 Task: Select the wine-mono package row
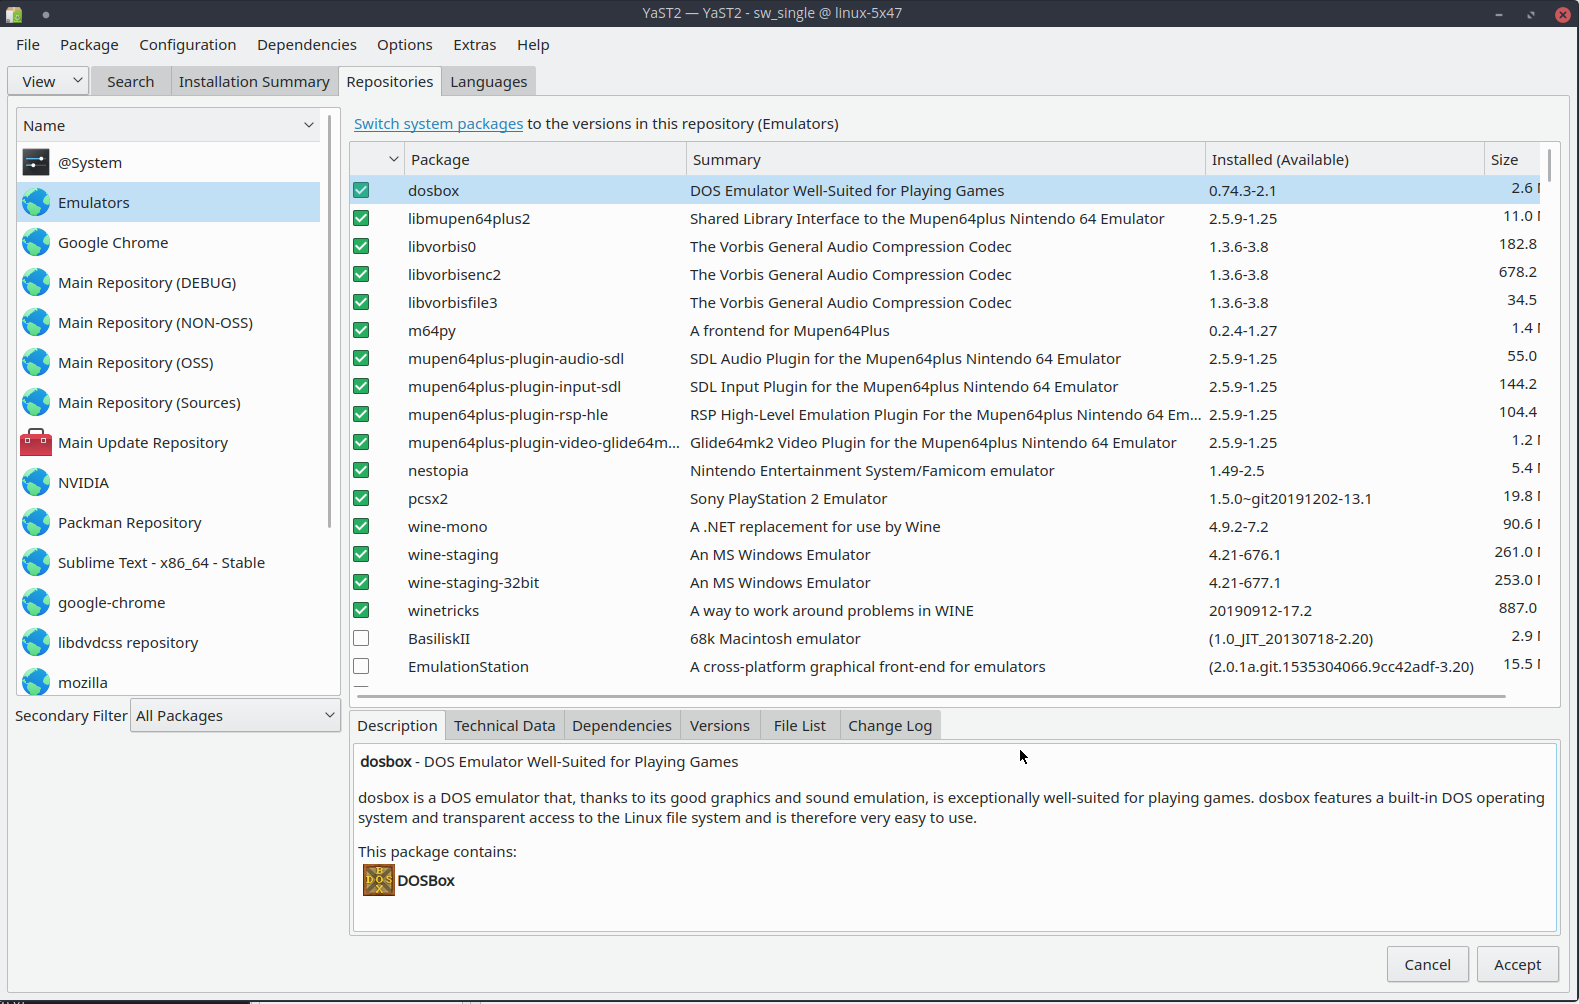pyautogui.click(x=945, y=526)
